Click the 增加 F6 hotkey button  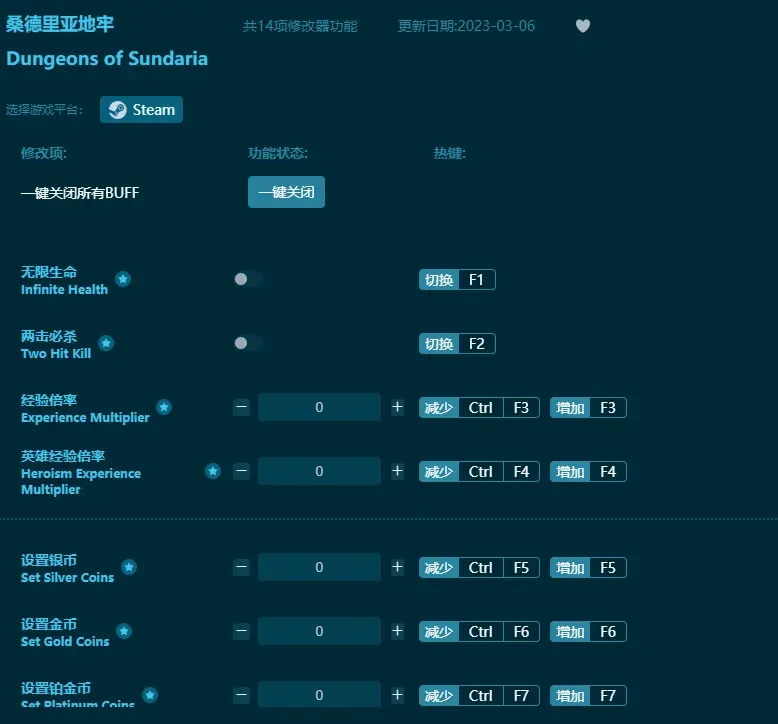point(588,632)
